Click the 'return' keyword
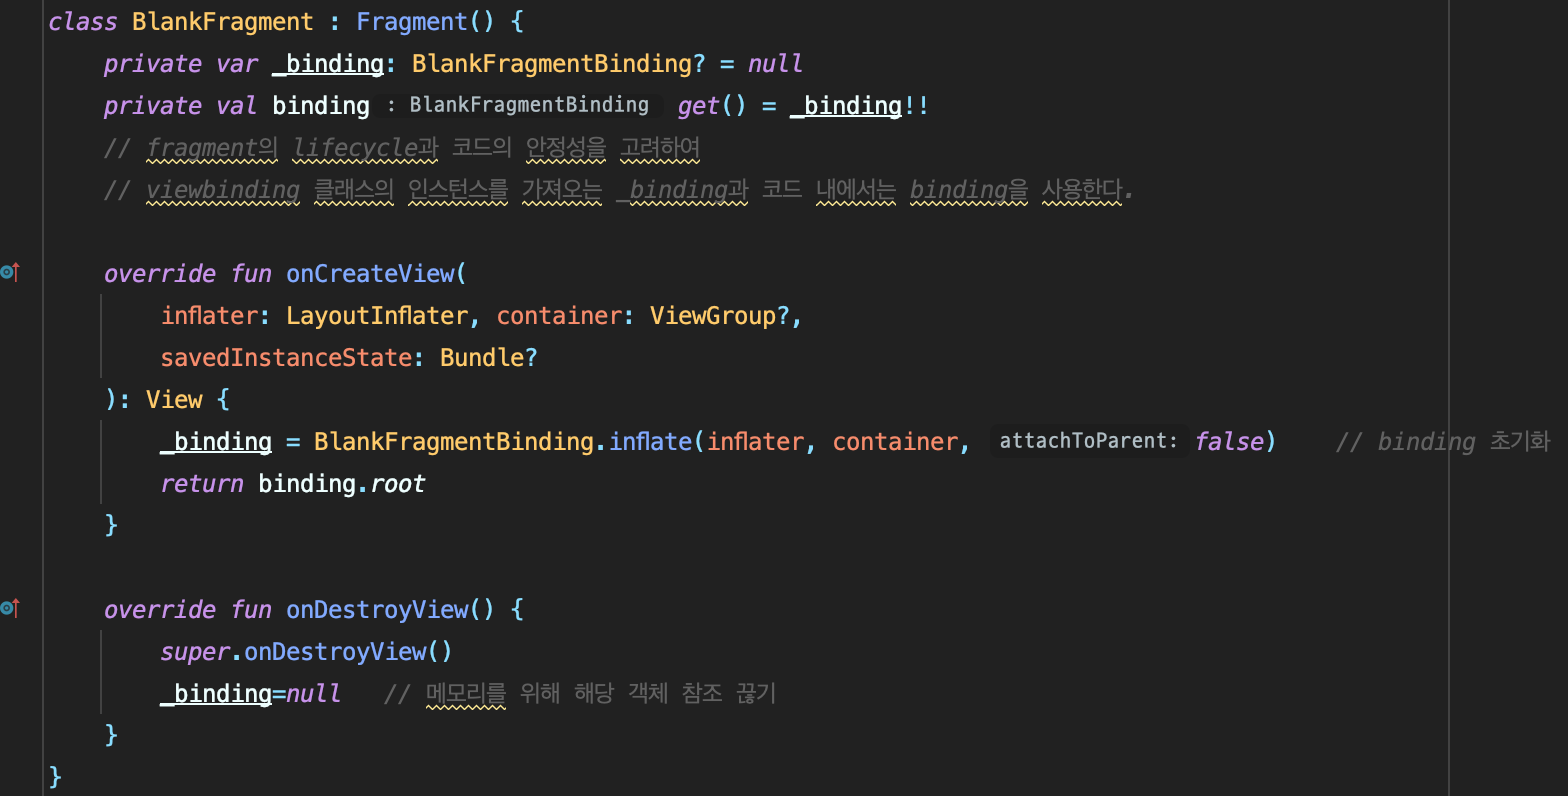 point(202,484)
